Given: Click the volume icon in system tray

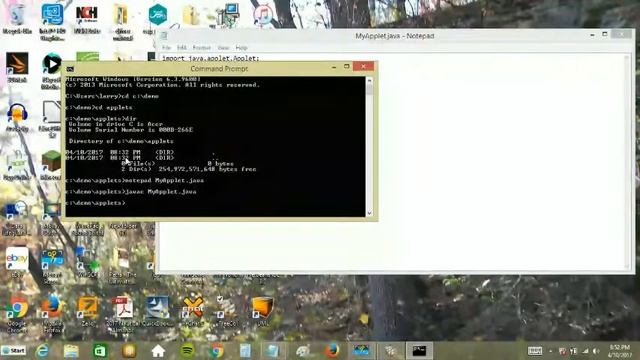Looking at the screenshot, I should 596,351.
